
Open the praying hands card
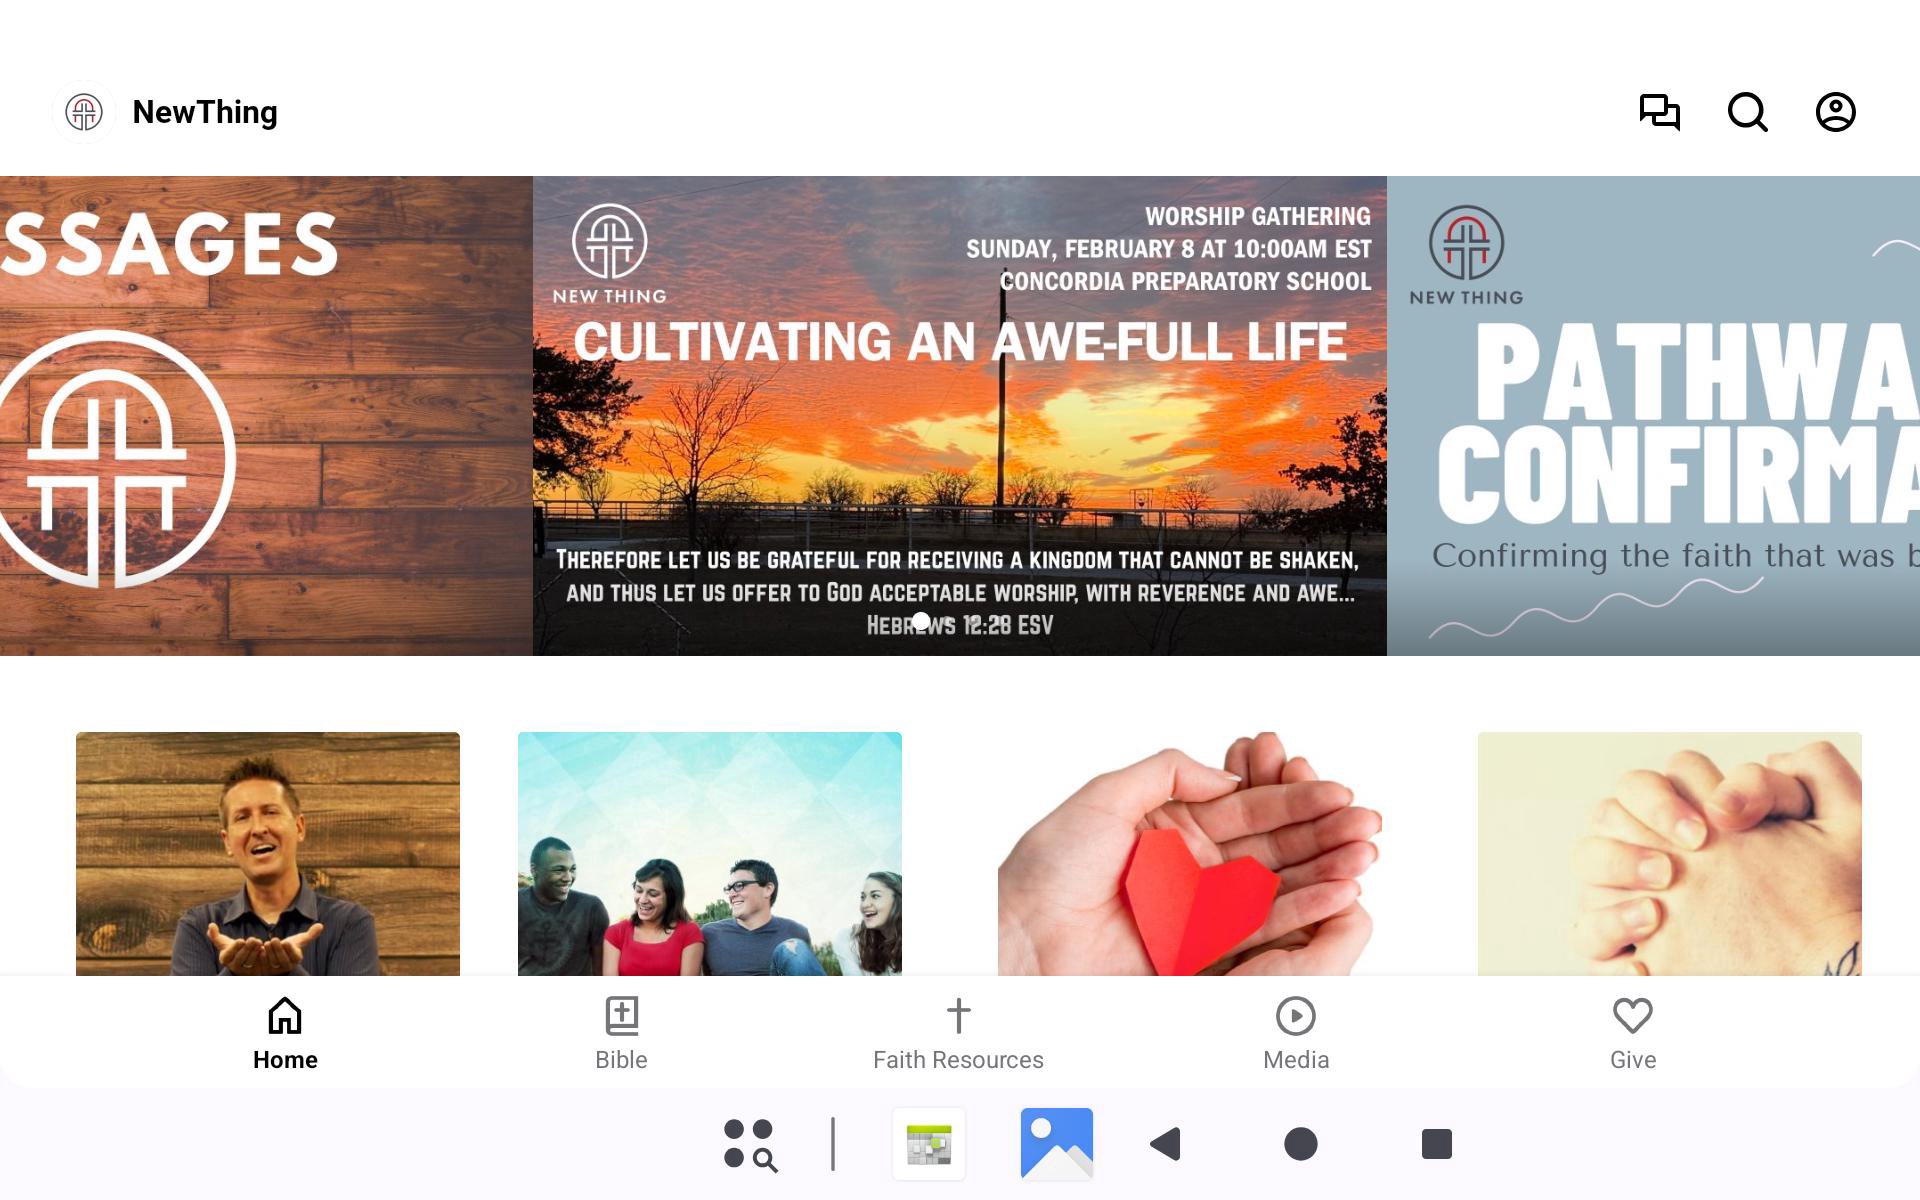click(1670, 854)
